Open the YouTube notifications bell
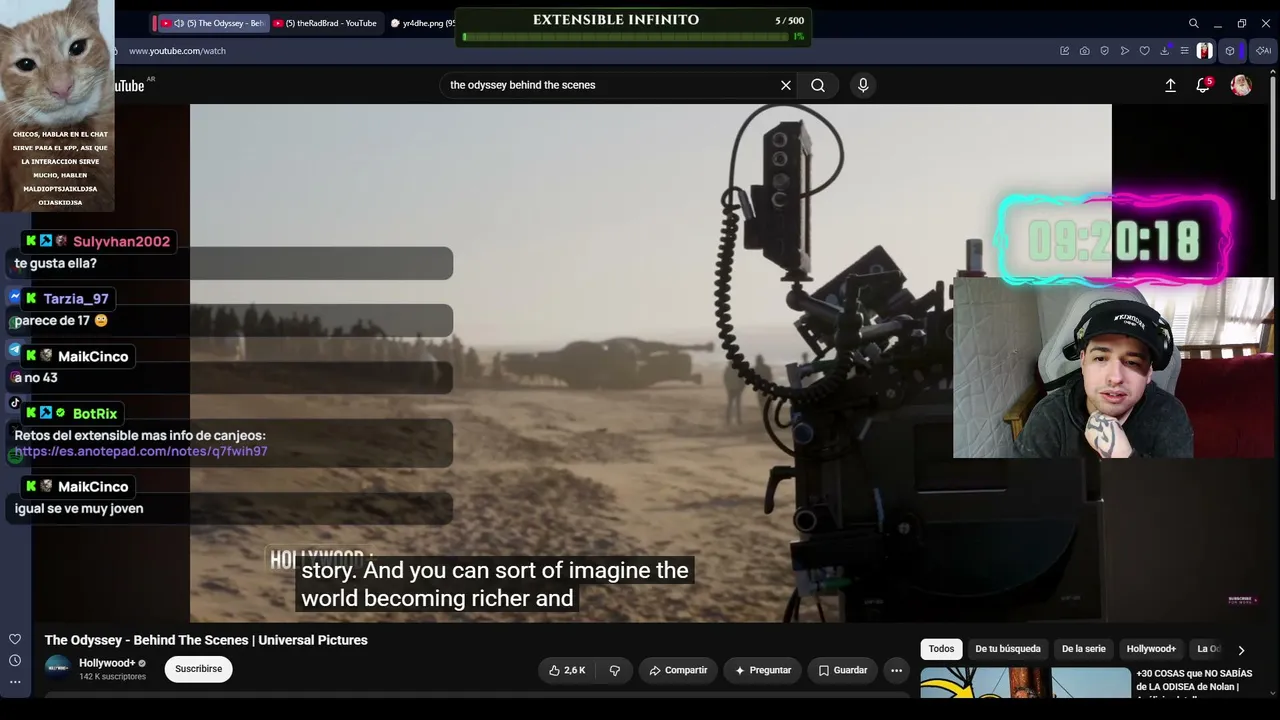This screenshot has width=1280, height=720. (1203, 85)
